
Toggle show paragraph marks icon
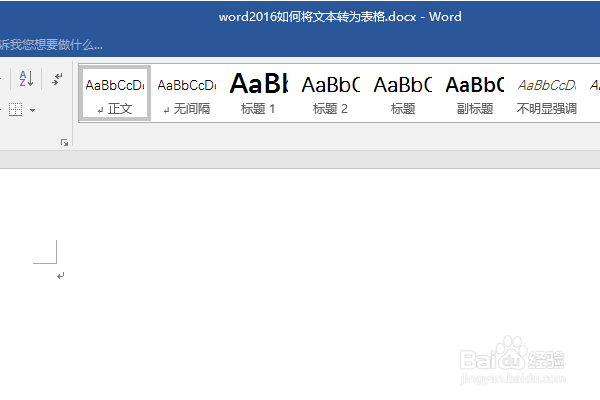point(57,79)
